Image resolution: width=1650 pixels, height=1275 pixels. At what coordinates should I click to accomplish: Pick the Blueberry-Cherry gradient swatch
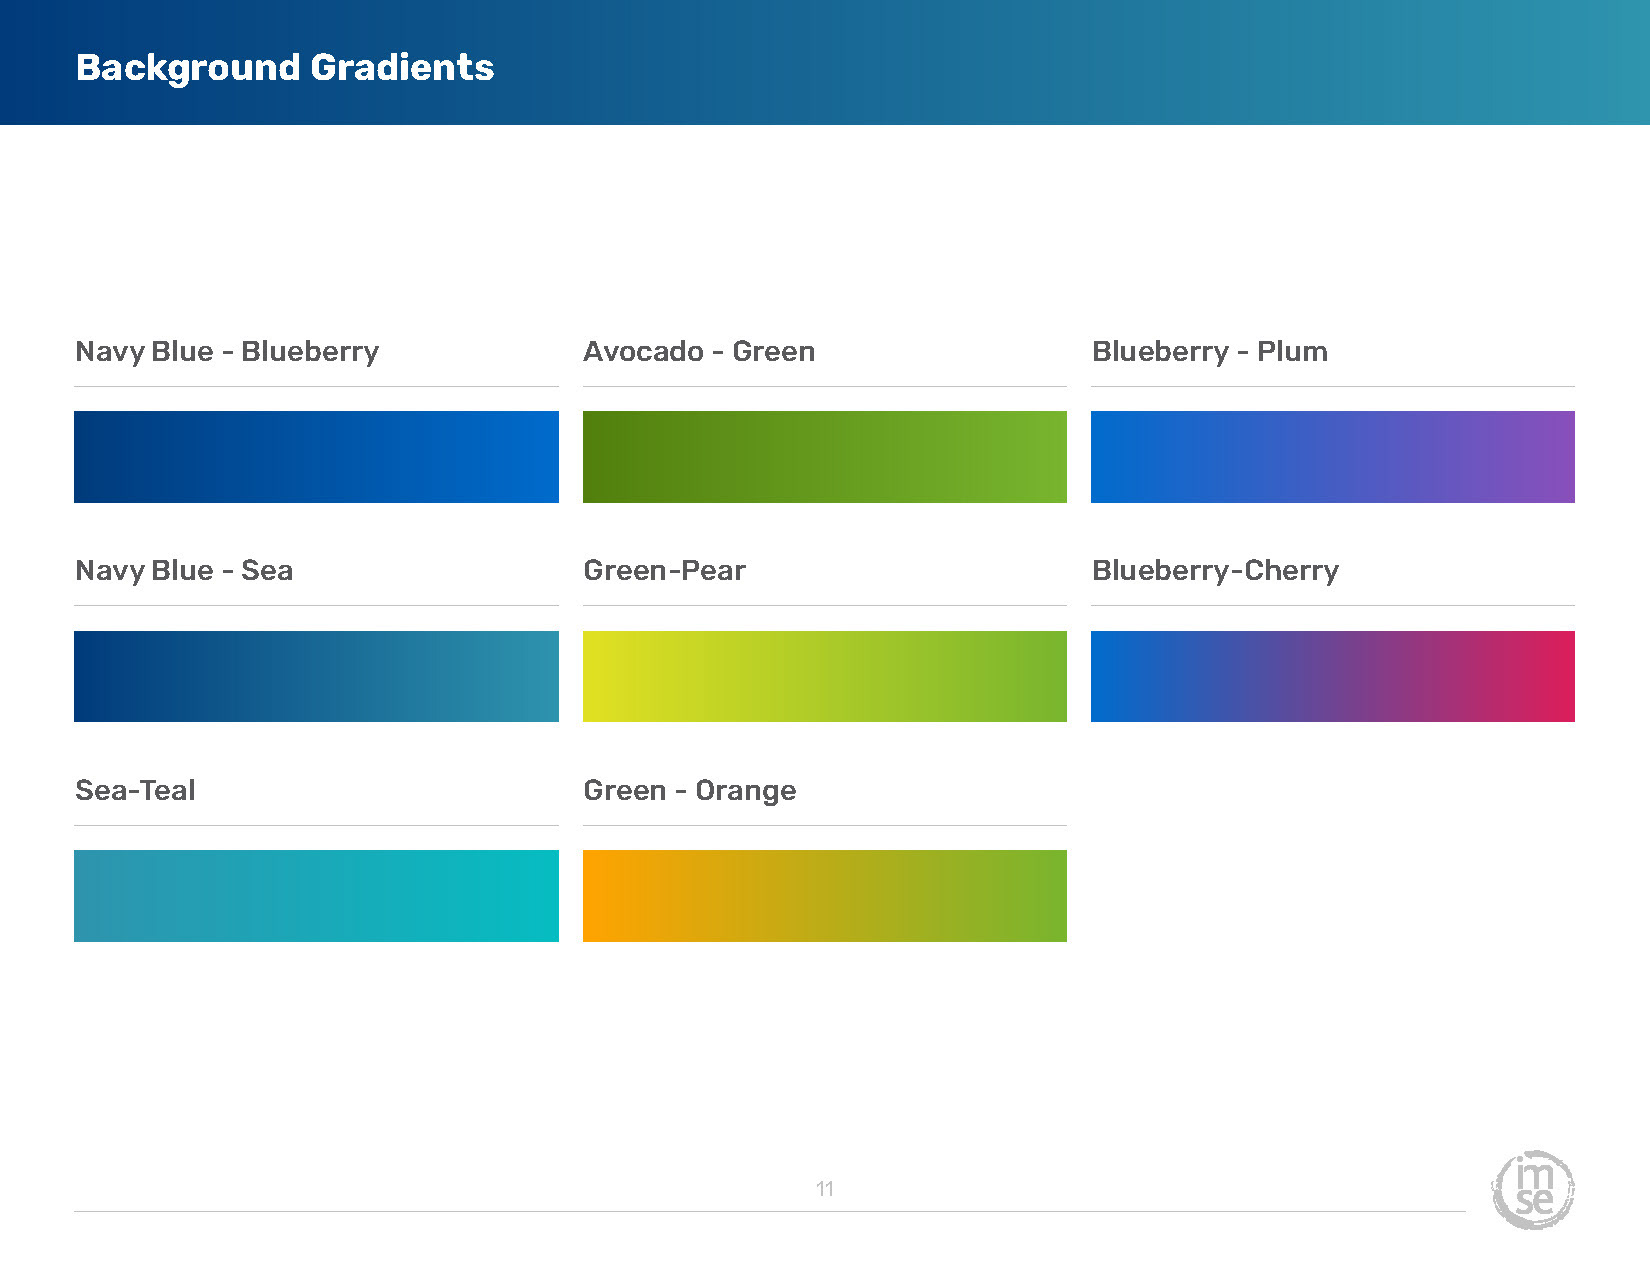coord(1332,676)
